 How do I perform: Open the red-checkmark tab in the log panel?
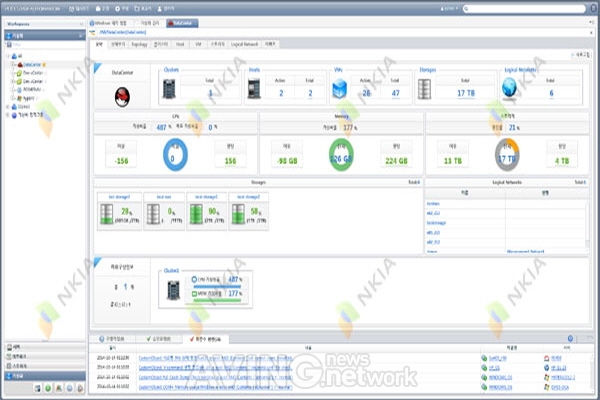tap(205, 339)
